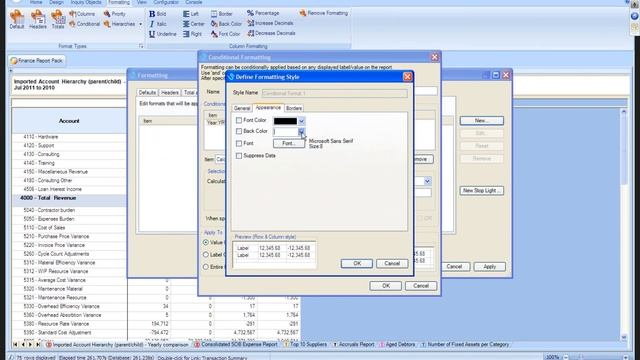Open the Formatting ribbon tab
The image size is (640, 360).
119,2
